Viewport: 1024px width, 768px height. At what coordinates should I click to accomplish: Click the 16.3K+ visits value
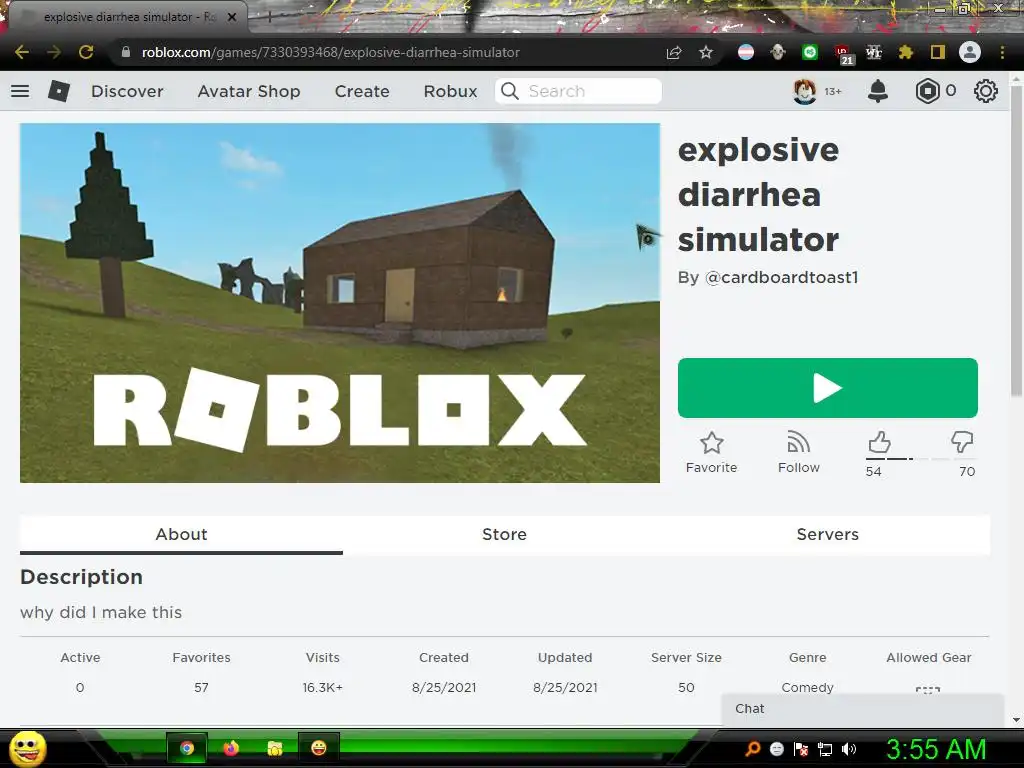coord(323,687)
